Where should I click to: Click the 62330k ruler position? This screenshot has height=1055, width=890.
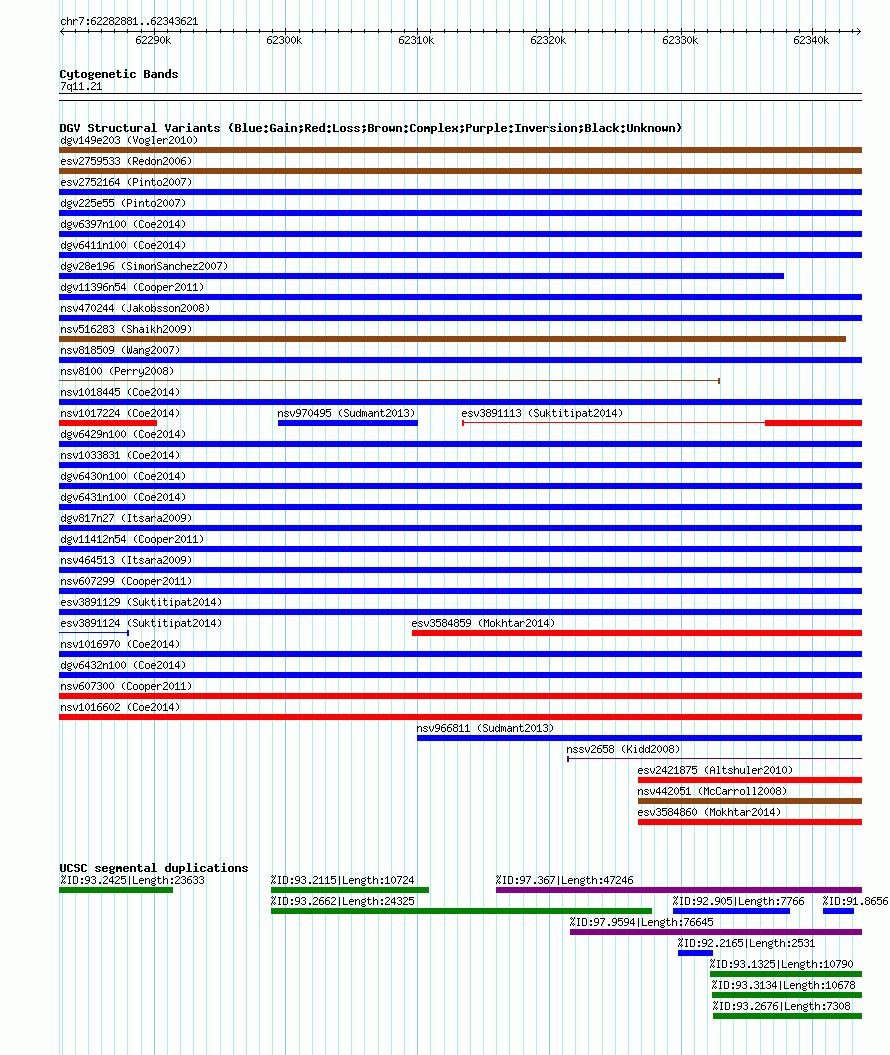pyautogui.click(x=680, y=40)
